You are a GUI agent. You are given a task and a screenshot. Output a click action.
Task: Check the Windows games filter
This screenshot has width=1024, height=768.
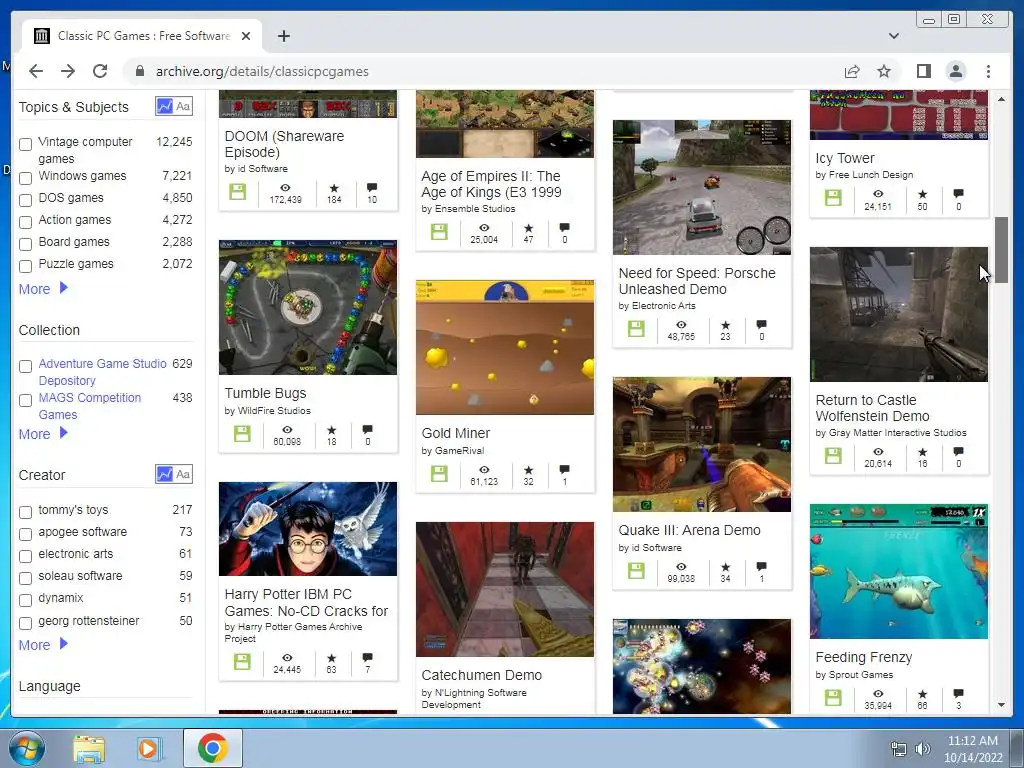25,178
